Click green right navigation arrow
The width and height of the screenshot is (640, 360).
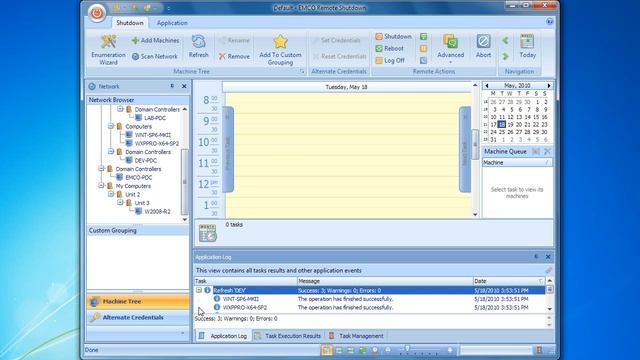(x=505, y=56)
